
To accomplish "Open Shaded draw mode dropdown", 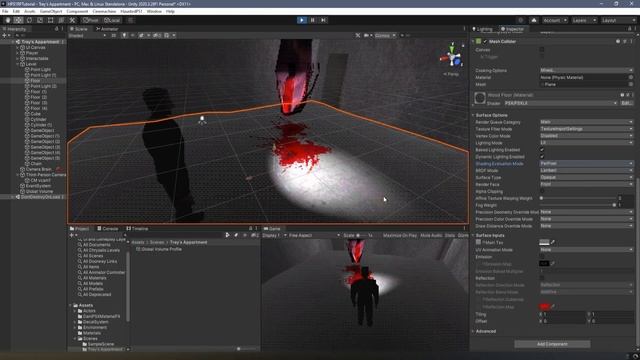I will coord(87,36).
